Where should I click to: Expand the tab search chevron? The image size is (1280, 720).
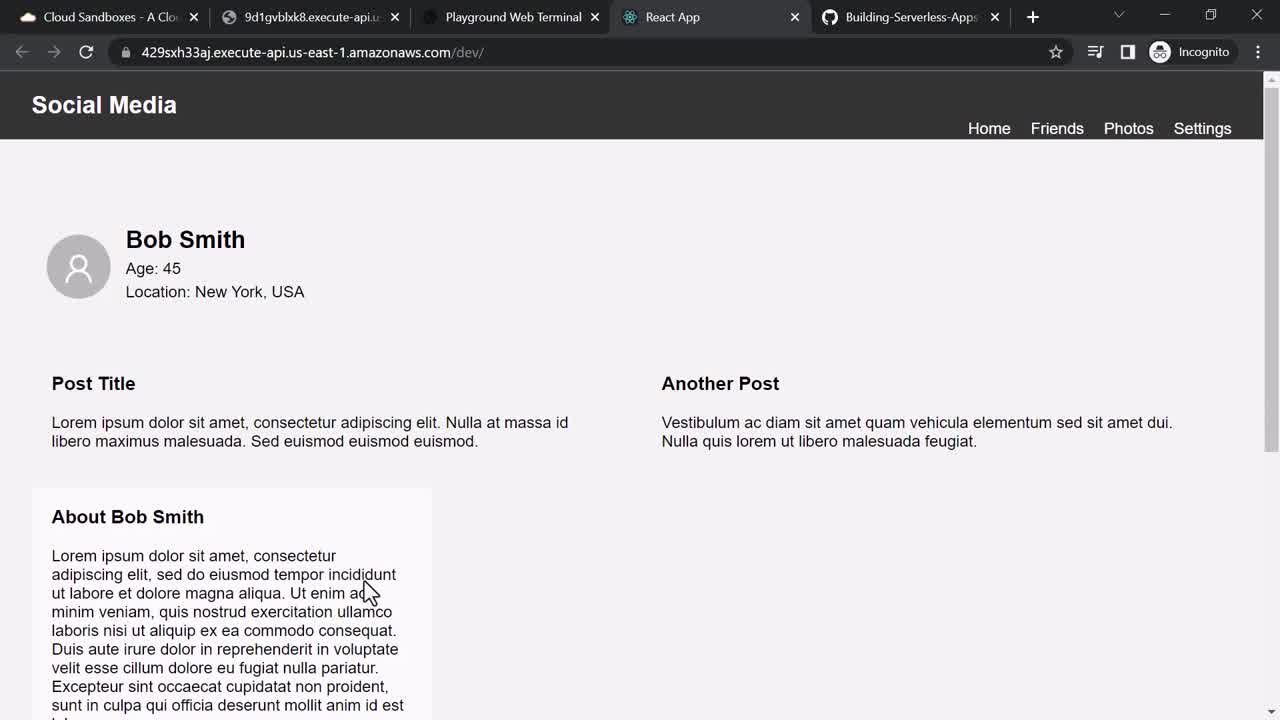[x=1119, y=15]
